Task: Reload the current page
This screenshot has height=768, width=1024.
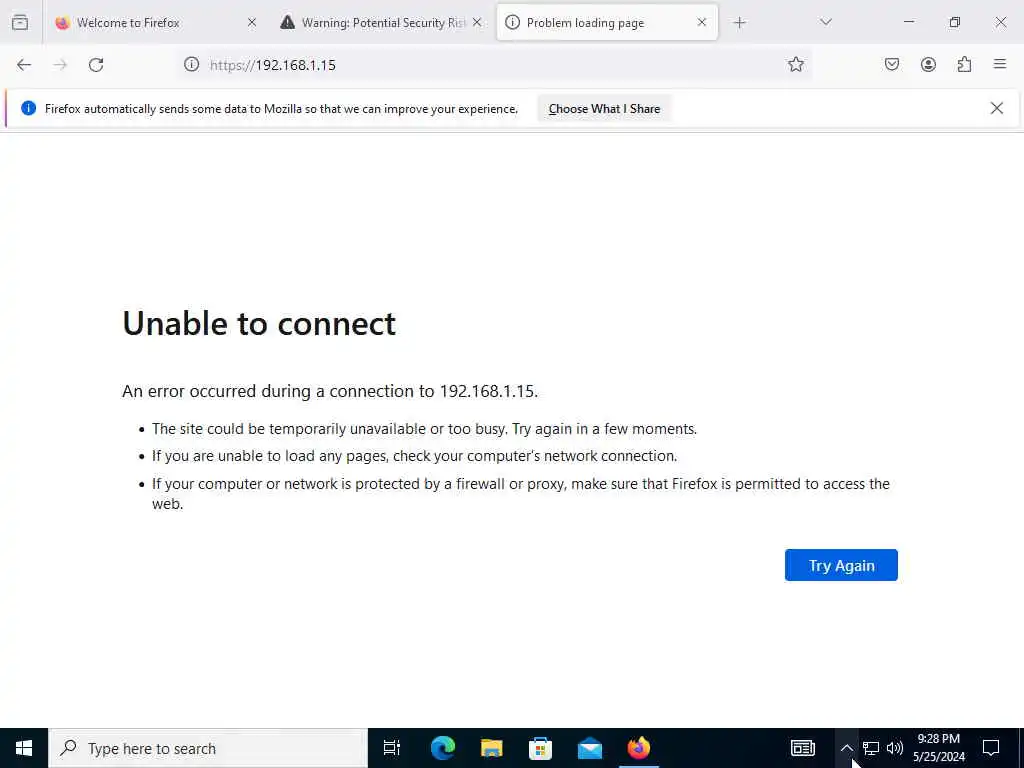Action: point(96,65)
